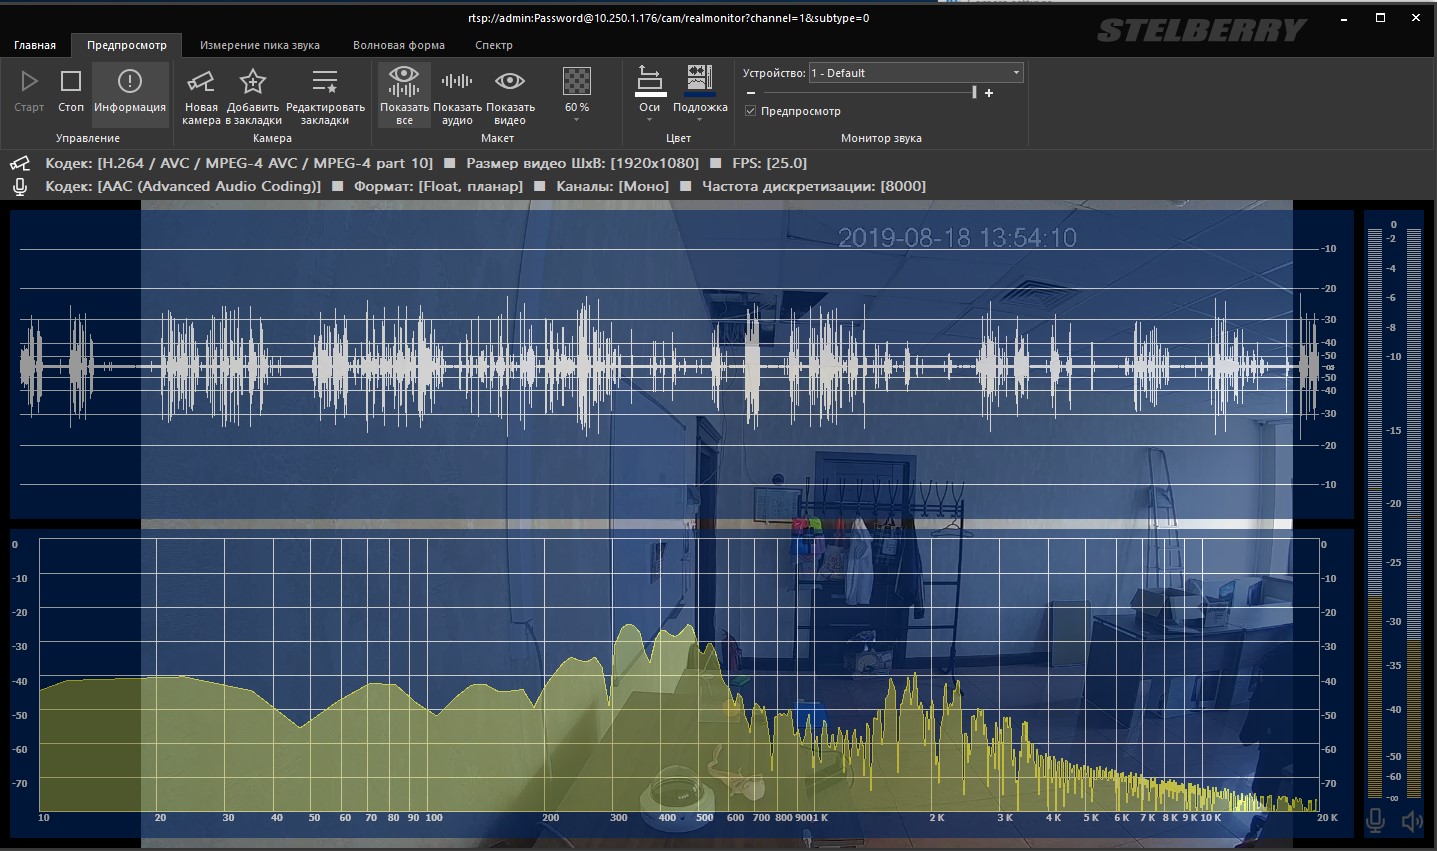Click the STELBERRY logo
Viewport: 1437px width, 851px height.
1200,31
